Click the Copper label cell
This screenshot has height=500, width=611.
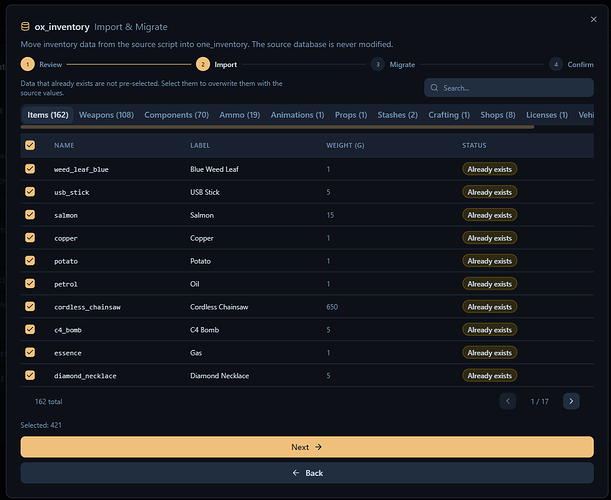point(202,238)
